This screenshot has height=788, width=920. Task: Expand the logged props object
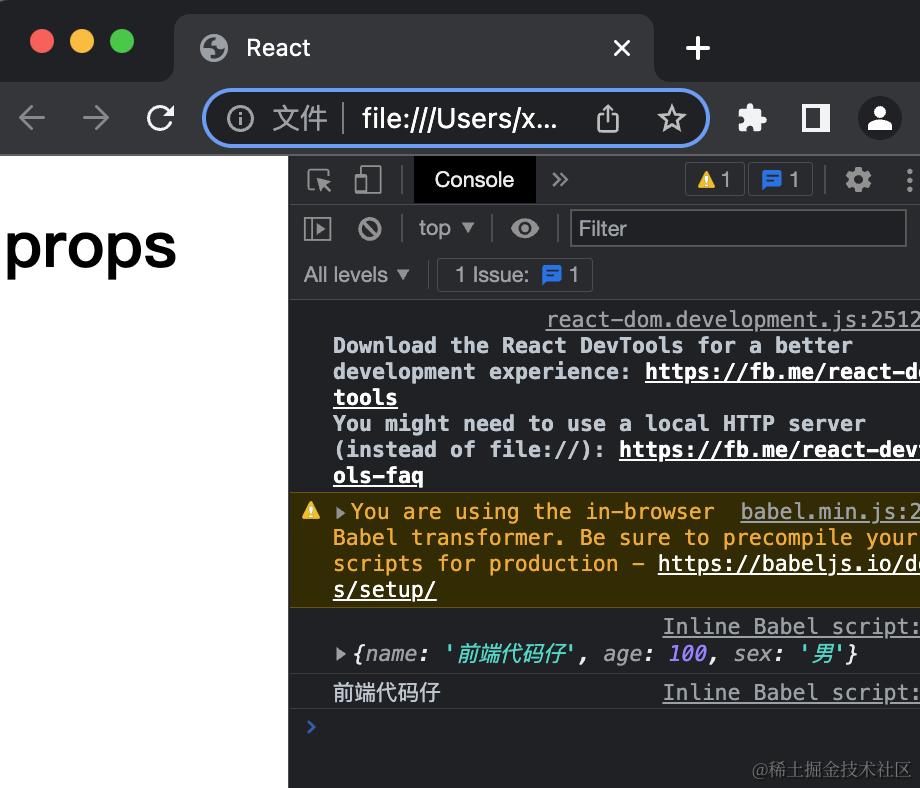tap(340, 654)
